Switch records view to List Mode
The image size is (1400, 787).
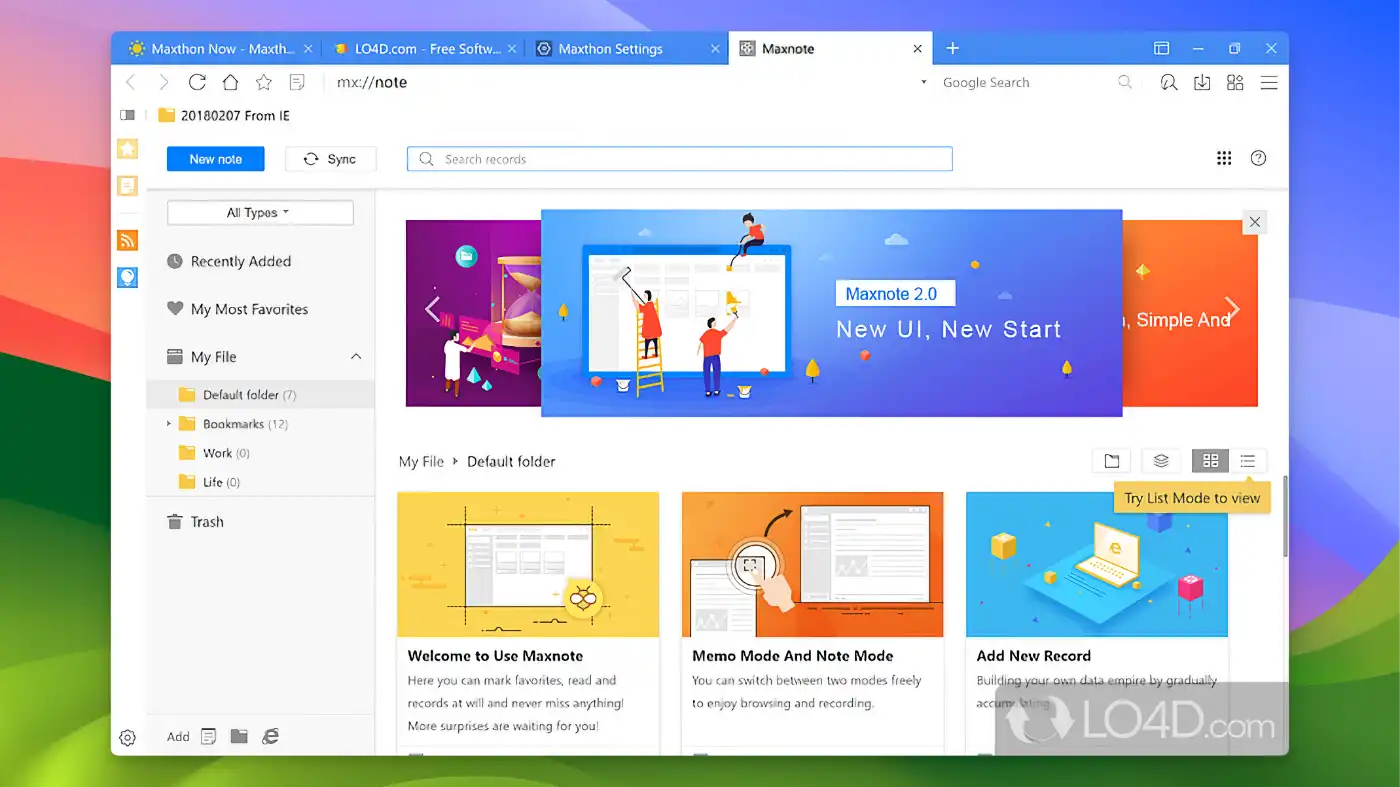(1247, 461)
